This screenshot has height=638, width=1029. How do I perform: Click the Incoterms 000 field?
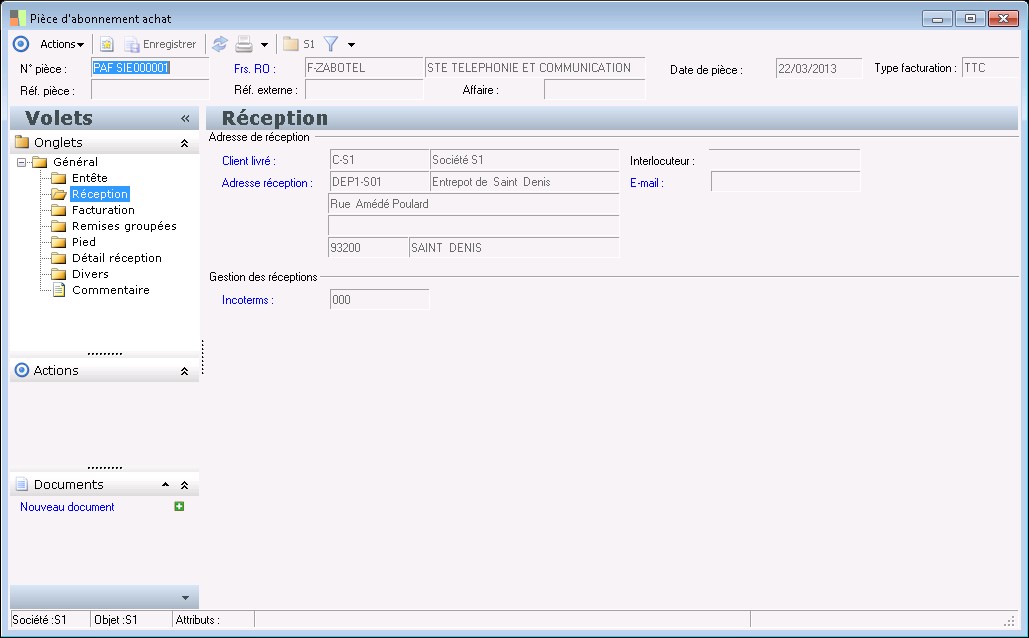(x=379, y=299)
